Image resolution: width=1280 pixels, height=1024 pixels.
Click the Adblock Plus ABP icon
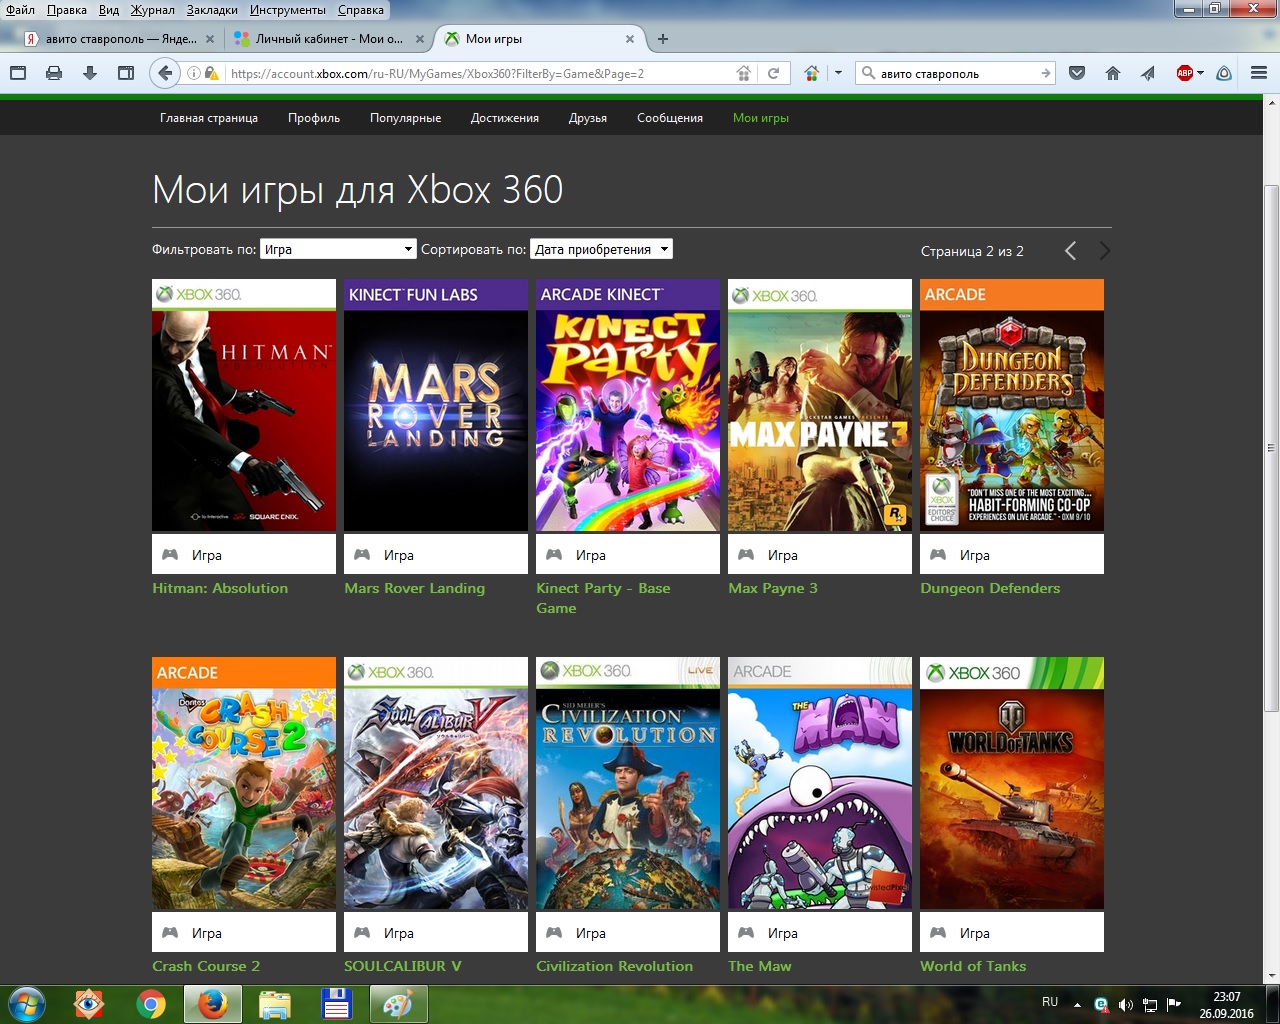[1185, 73]
